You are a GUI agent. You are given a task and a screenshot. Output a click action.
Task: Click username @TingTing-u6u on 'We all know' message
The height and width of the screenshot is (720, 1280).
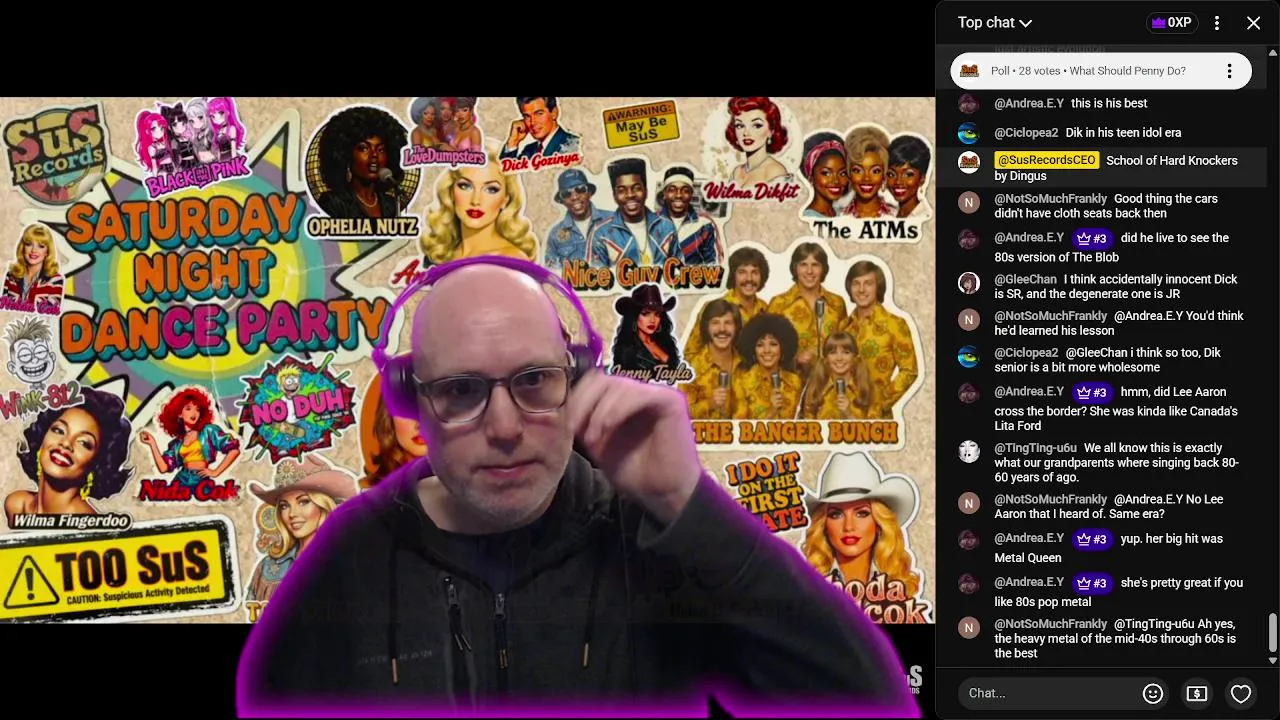(1035, 448)
